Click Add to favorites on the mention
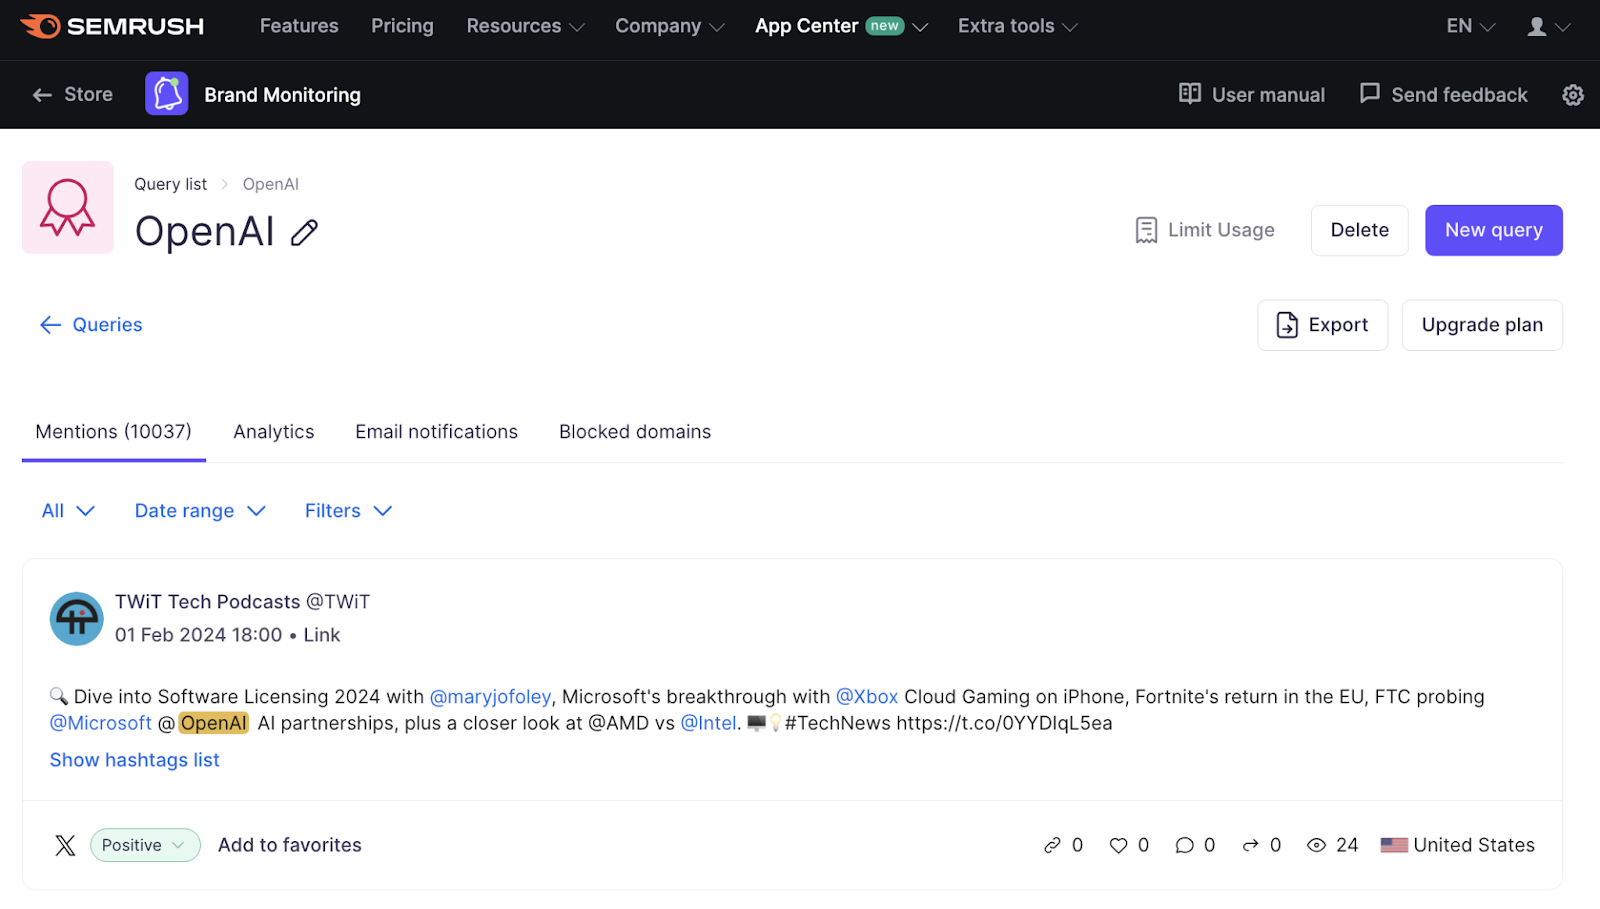 click(289, 845)
